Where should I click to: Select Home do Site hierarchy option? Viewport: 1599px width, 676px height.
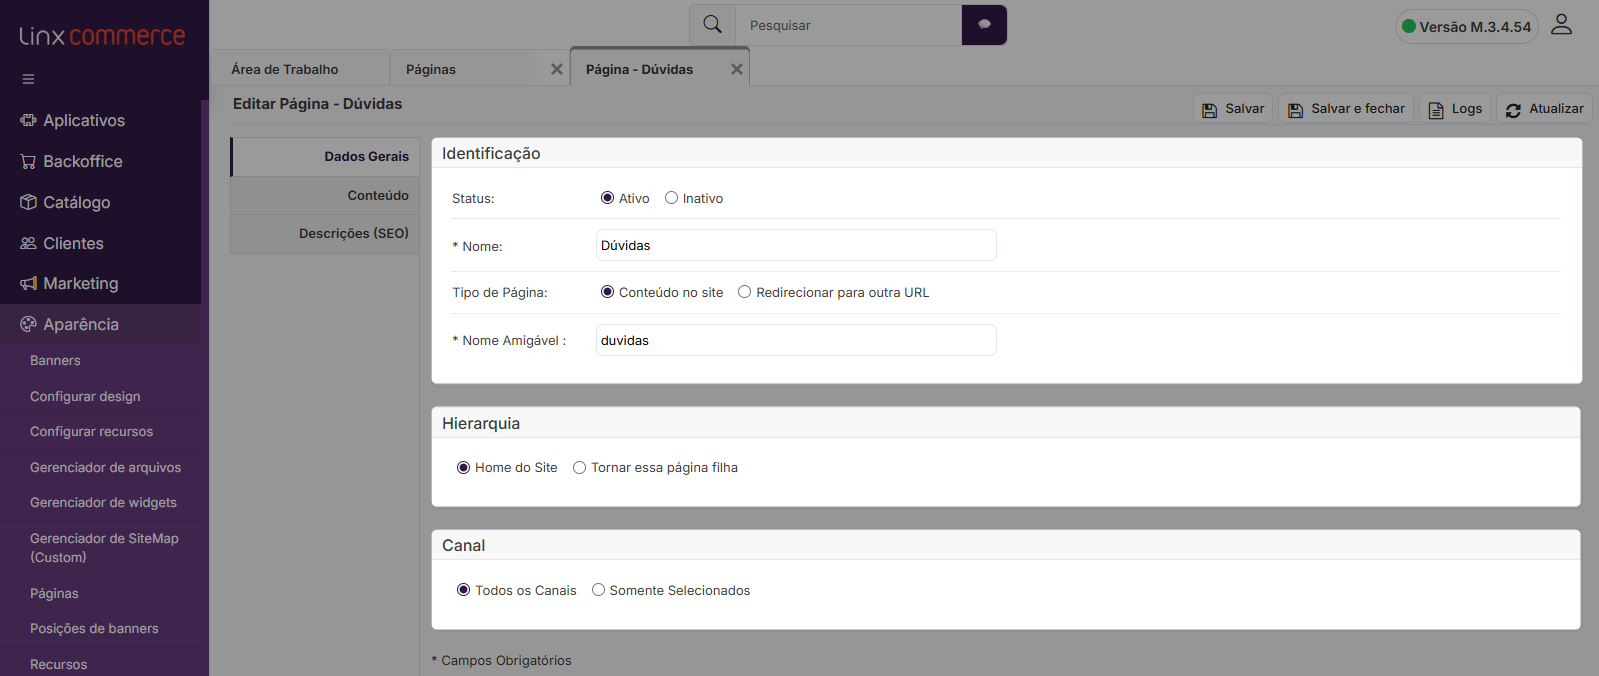[x=463, y=467]
